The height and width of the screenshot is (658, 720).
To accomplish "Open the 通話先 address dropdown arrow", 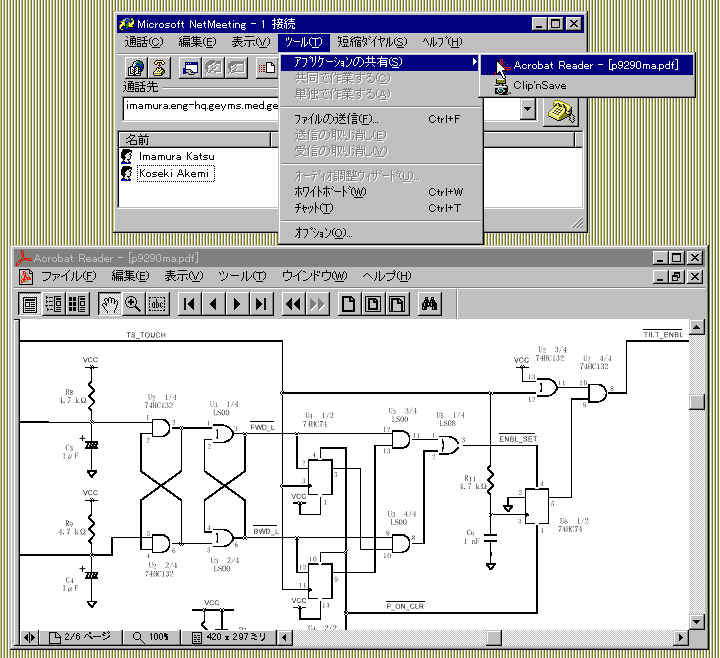I will pyautogui.click(x=528, y=109).
